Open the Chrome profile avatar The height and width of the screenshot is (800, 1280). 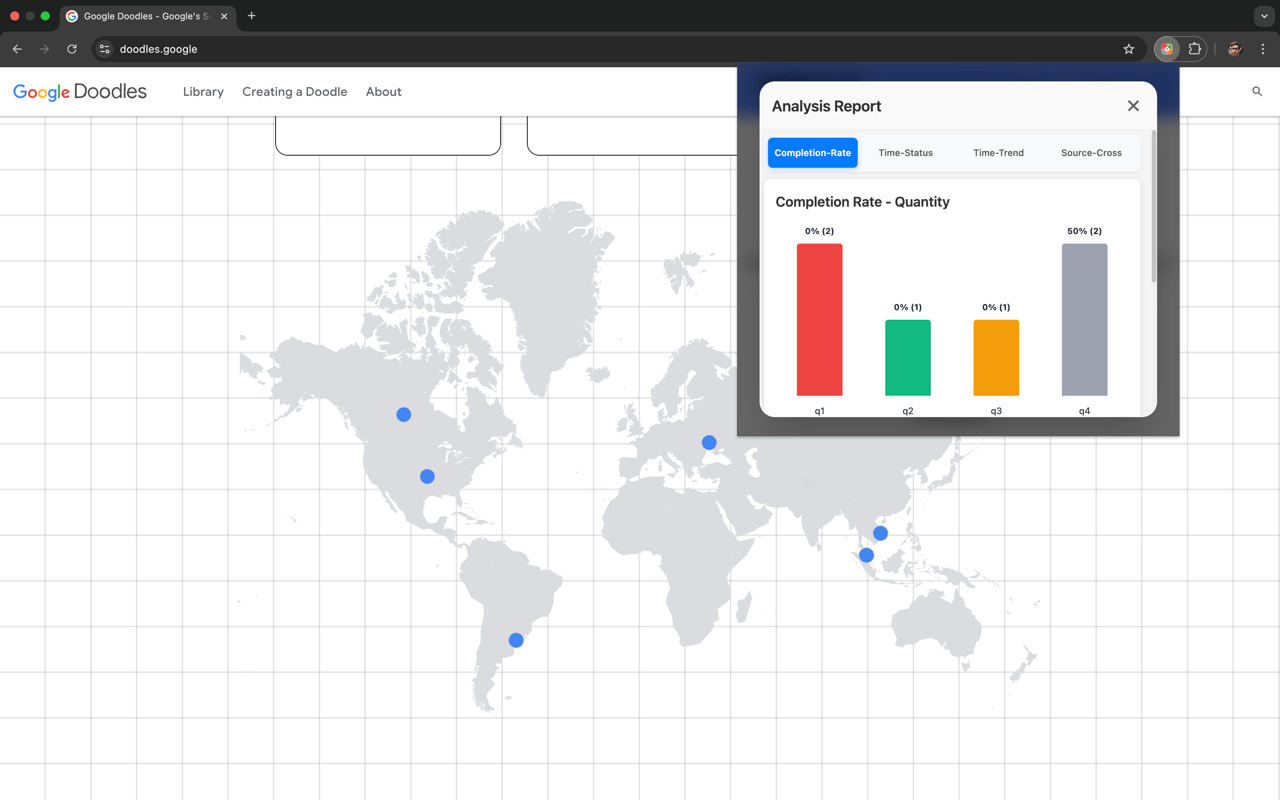click(1235, 49)
